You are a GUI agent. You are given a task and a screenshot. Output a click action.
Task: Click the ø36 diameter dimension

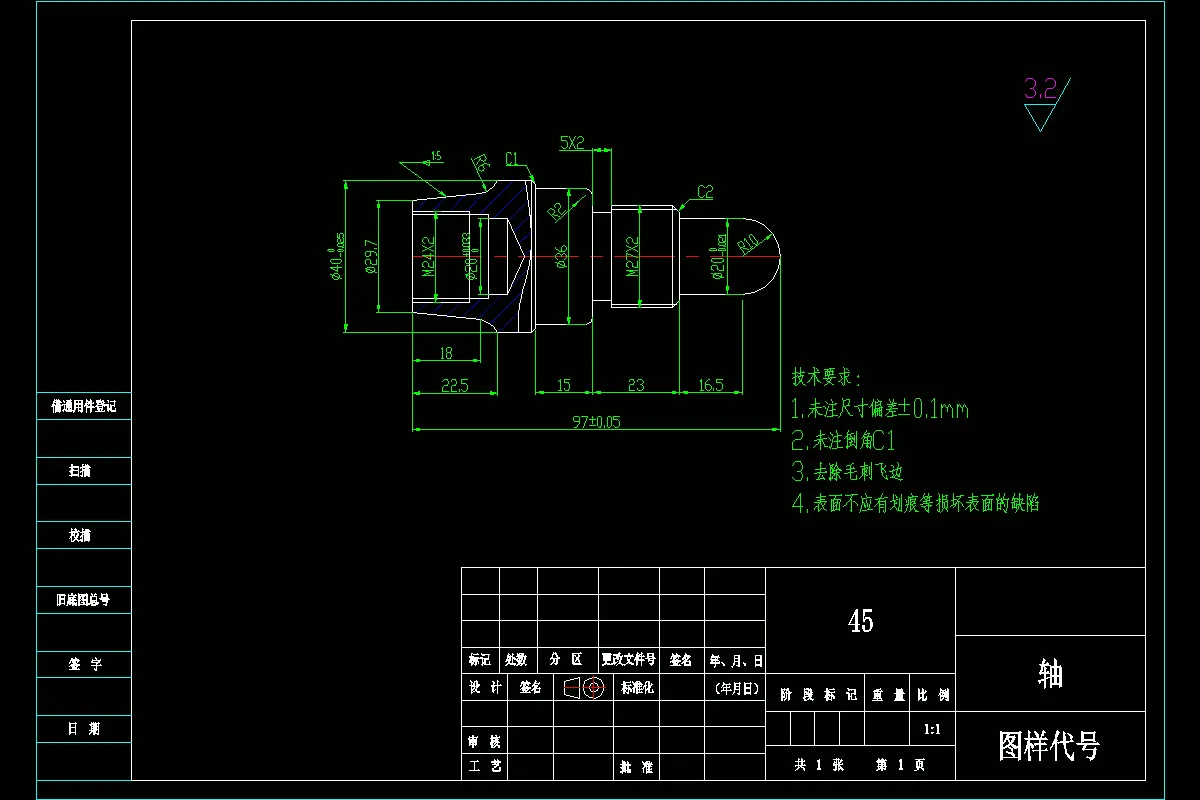[562, 257]
